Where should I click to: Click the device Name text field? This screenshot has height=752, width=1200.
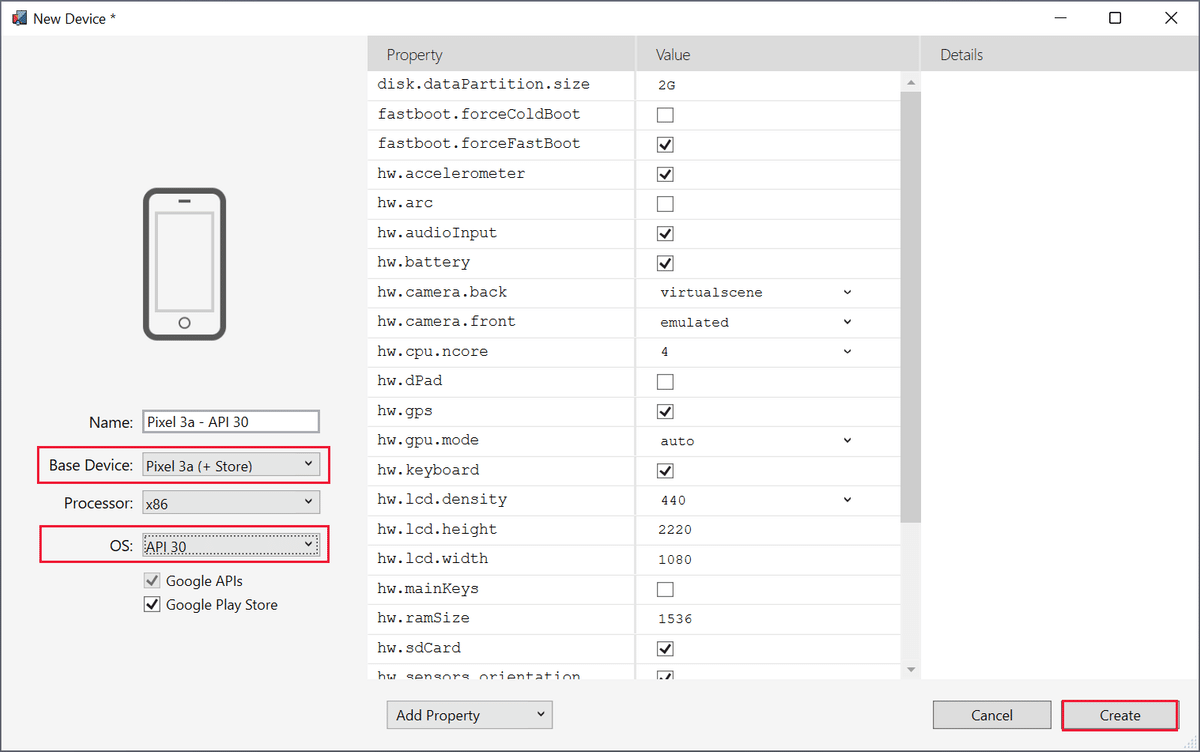[230, 422]
